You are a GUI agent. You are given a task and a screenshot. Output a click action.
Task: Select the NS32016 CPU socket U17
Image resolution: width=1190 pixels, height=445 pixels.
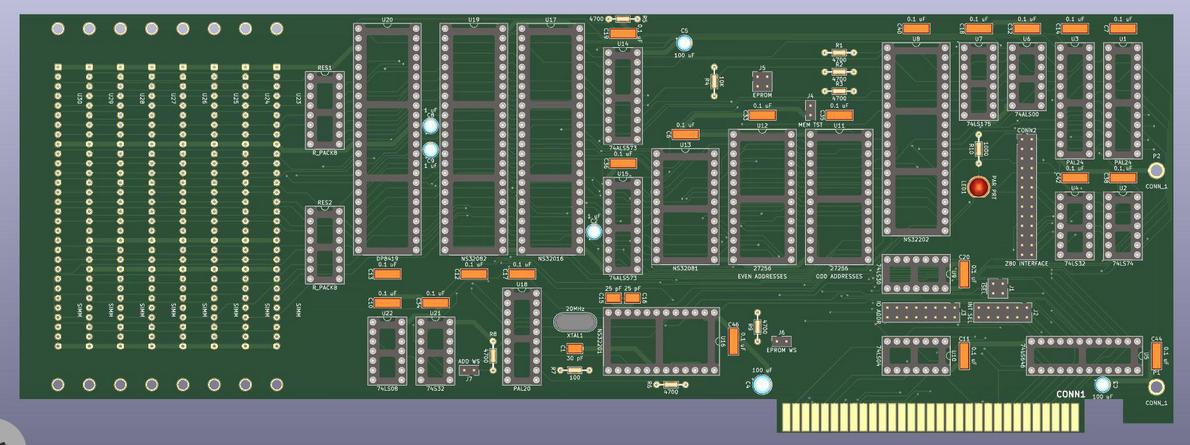tap(550, 138)
